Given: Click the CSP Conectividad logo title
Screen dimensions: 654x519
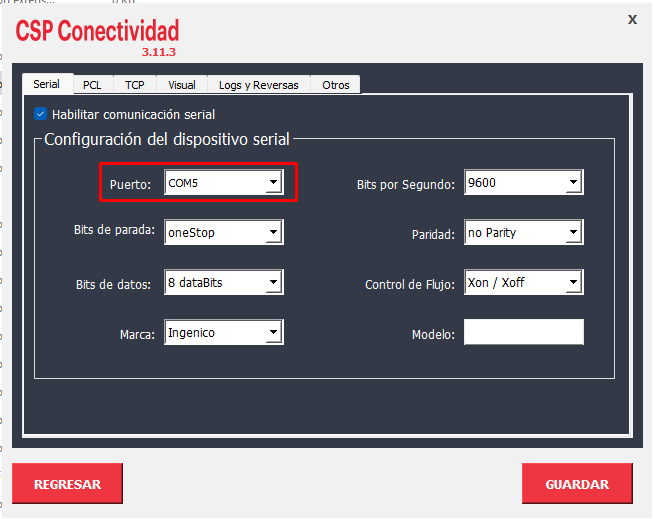Looking at the screenshot, I should tap(97, 30).
